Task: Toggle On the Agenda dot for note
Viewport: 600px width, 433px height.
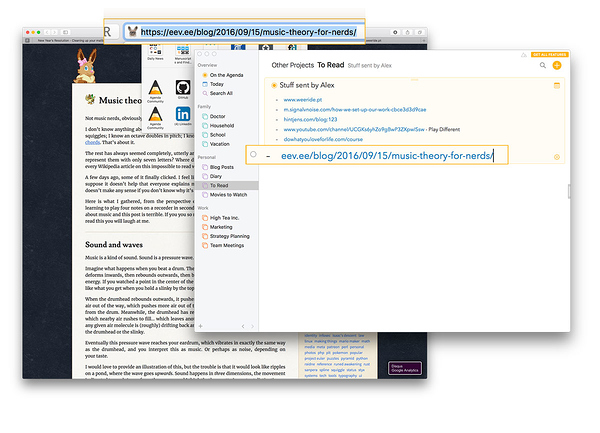Action: [x=274, y=85]
